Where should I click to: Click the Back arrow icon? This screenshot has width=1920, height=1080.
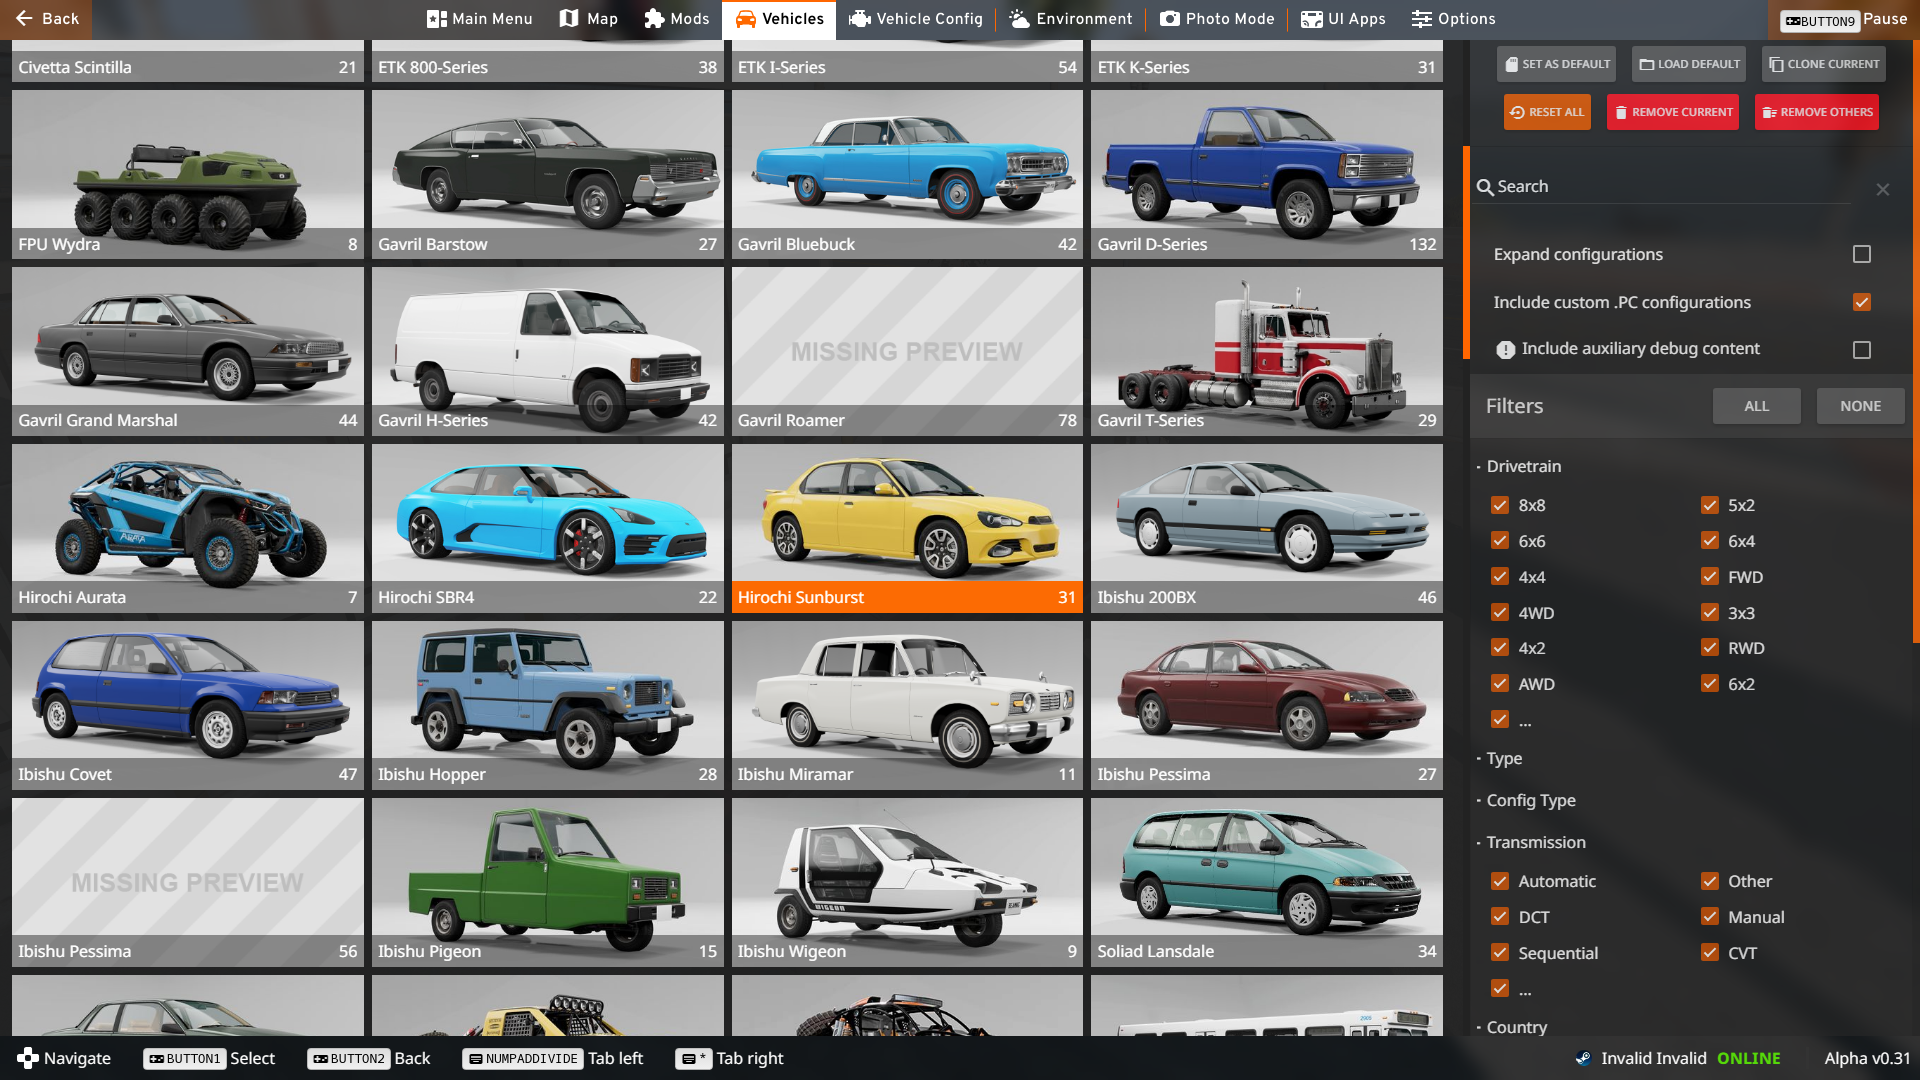pyautogui.click(x=24, y=19)
